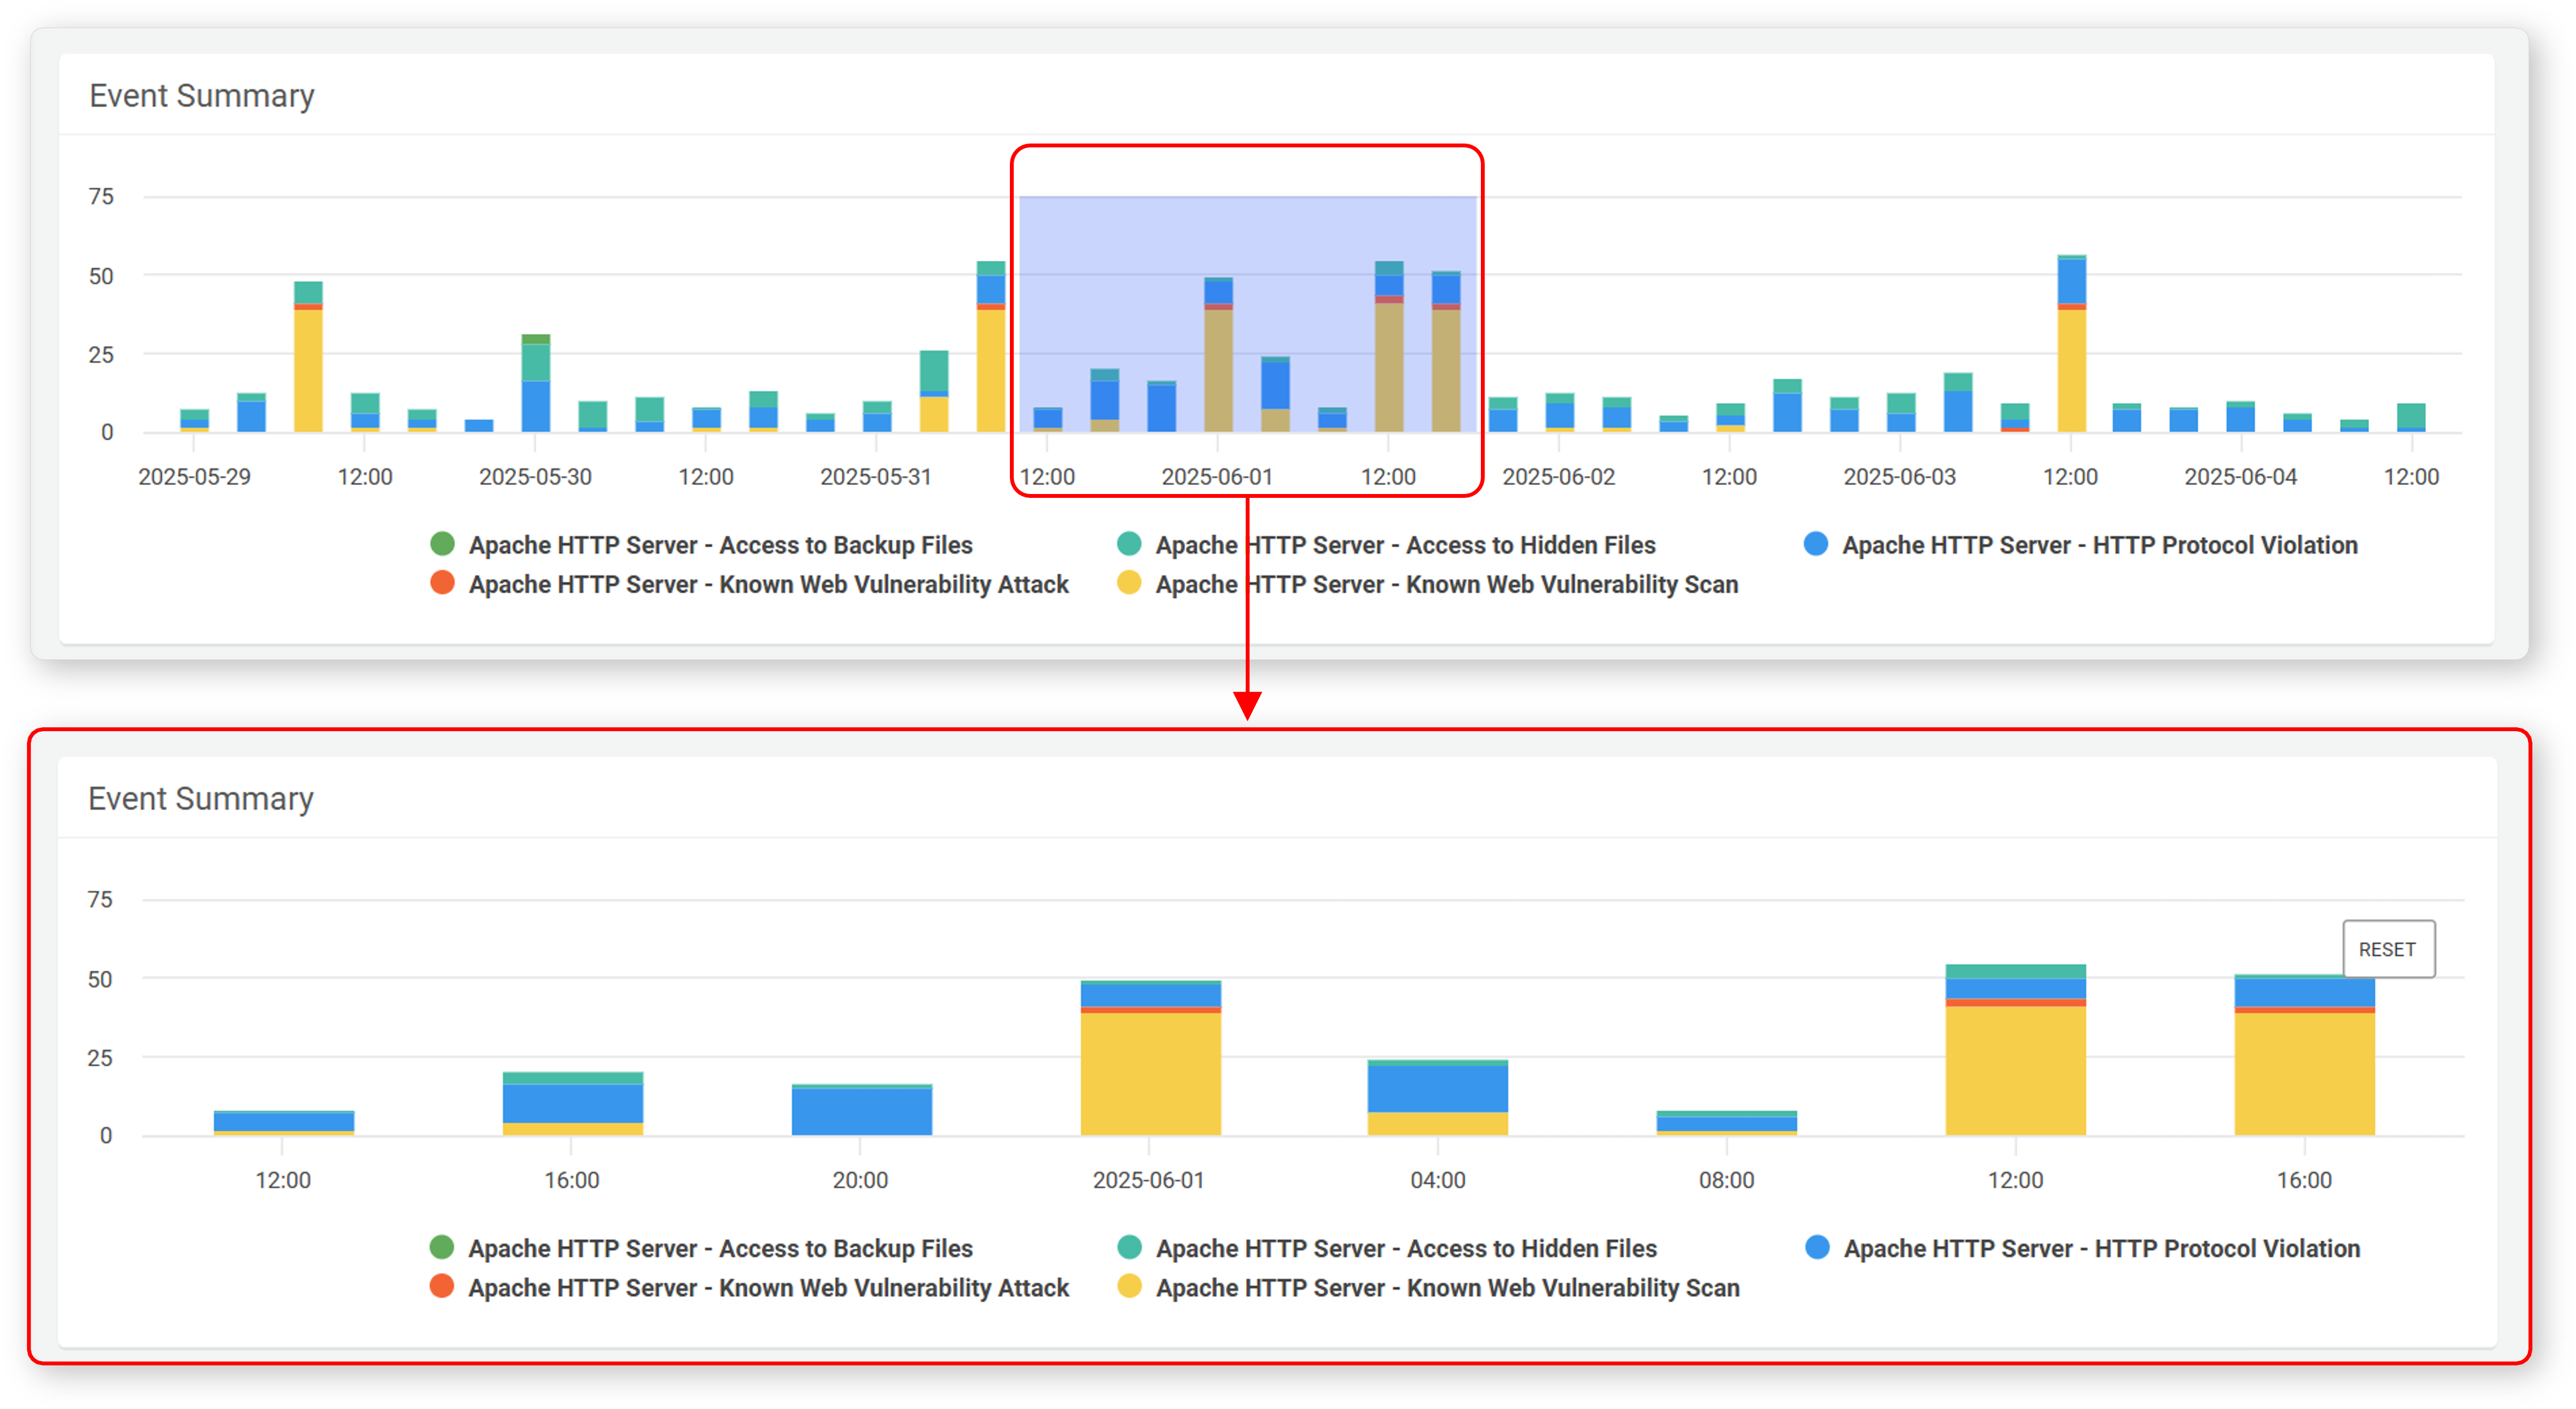Click blue Protocol Violation color dot in bottom legend
Image resolution: width=2576 pixels, height=1409 pixels.
tap(1817, 1247)
